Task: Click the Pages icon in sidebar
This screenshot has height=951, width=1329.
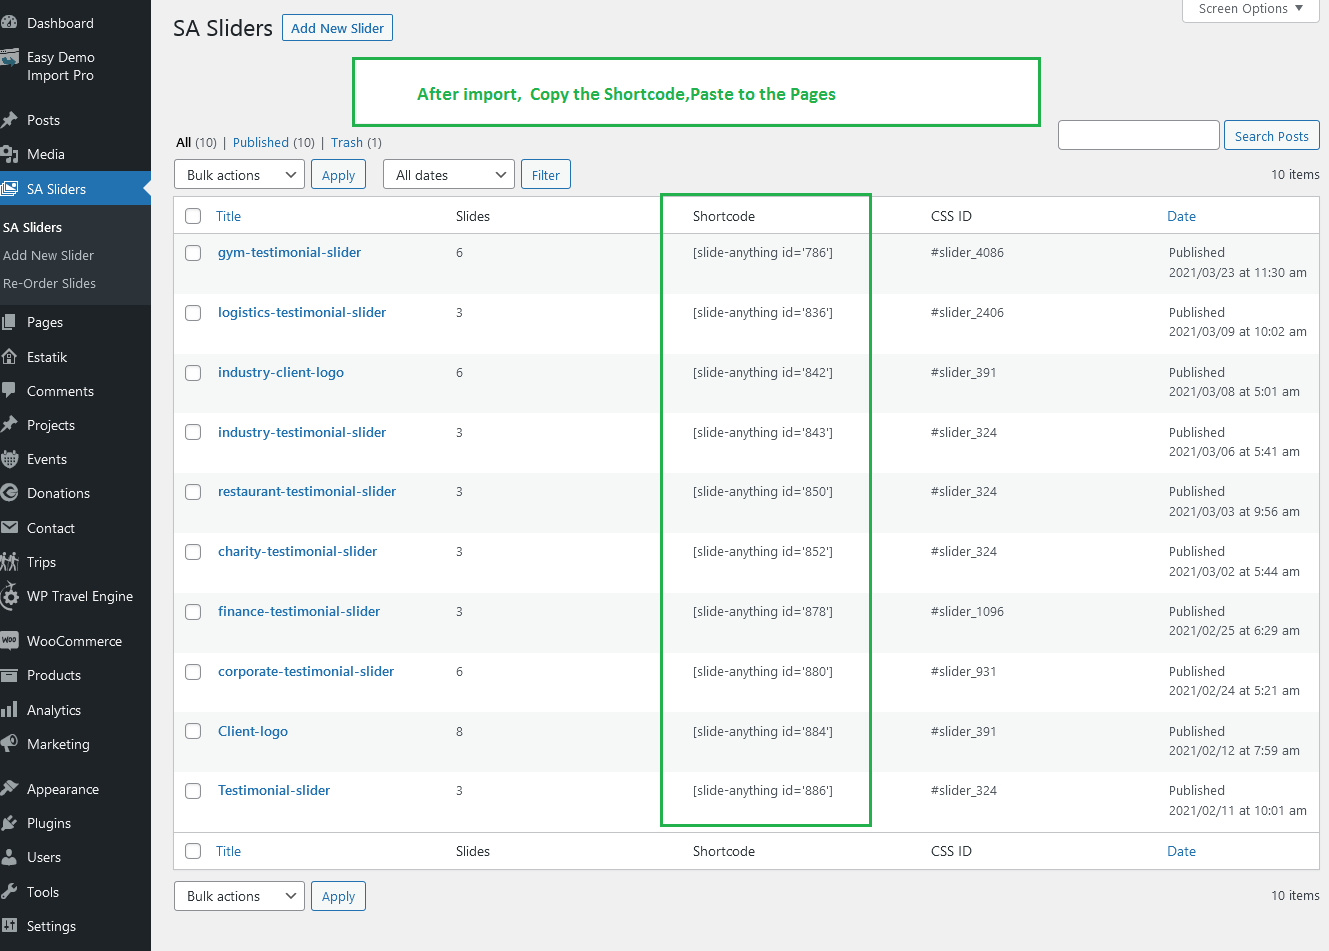Action: 9,322
